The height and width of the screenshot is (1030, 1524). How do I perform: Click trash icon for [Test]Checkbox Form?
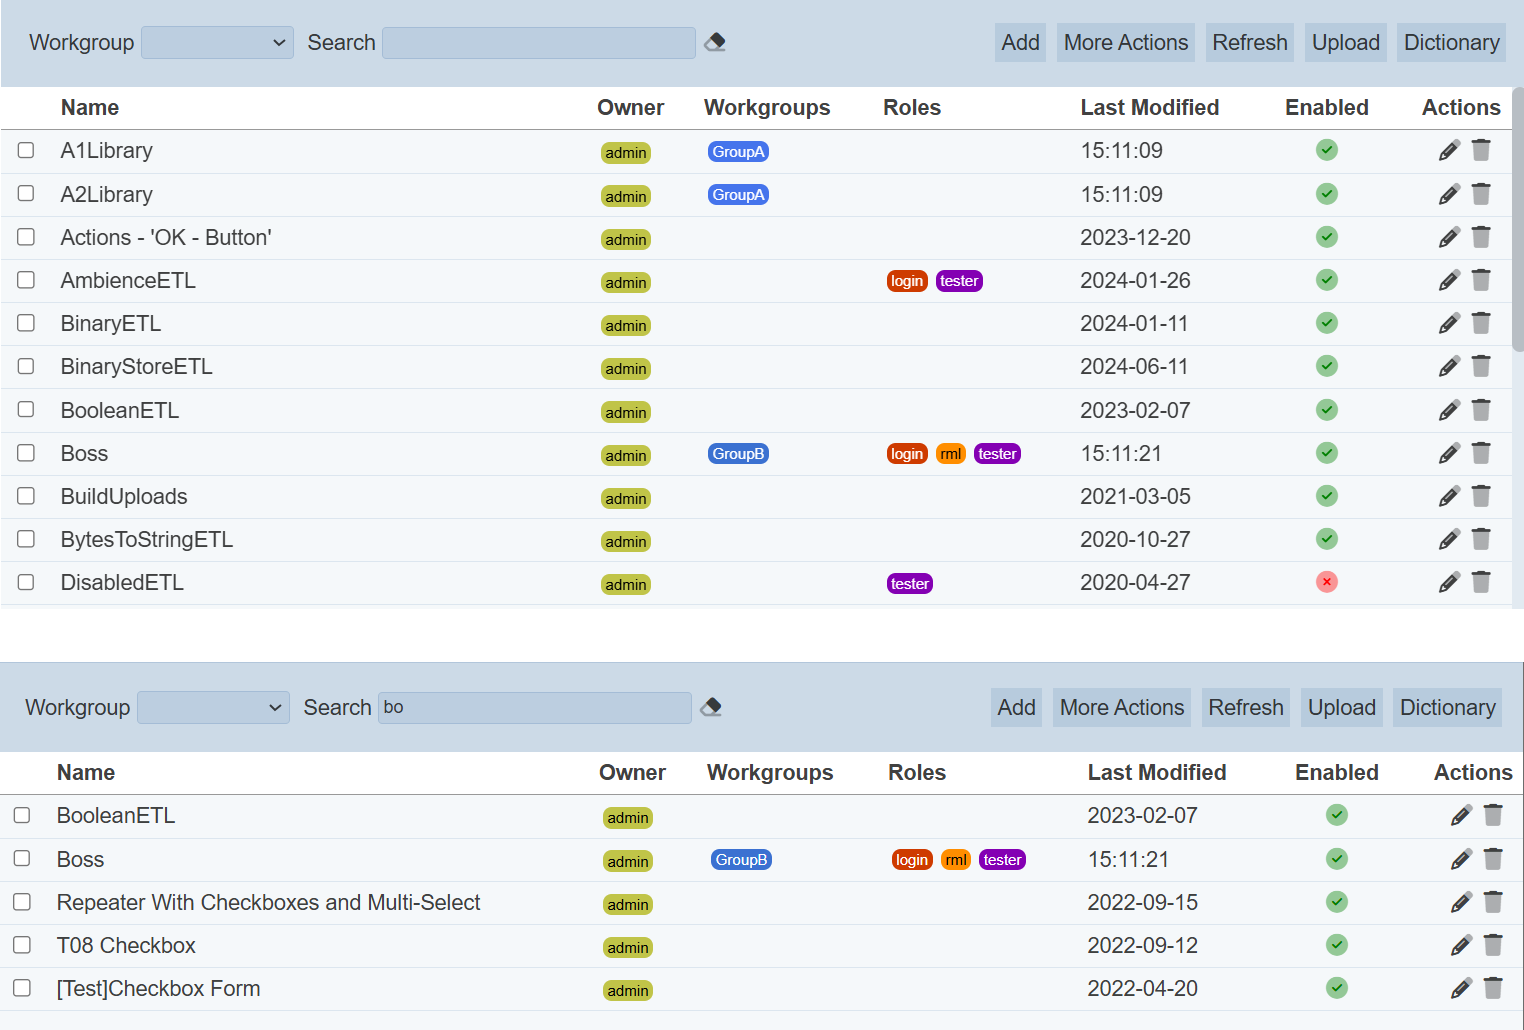[x=1493, y=988]
